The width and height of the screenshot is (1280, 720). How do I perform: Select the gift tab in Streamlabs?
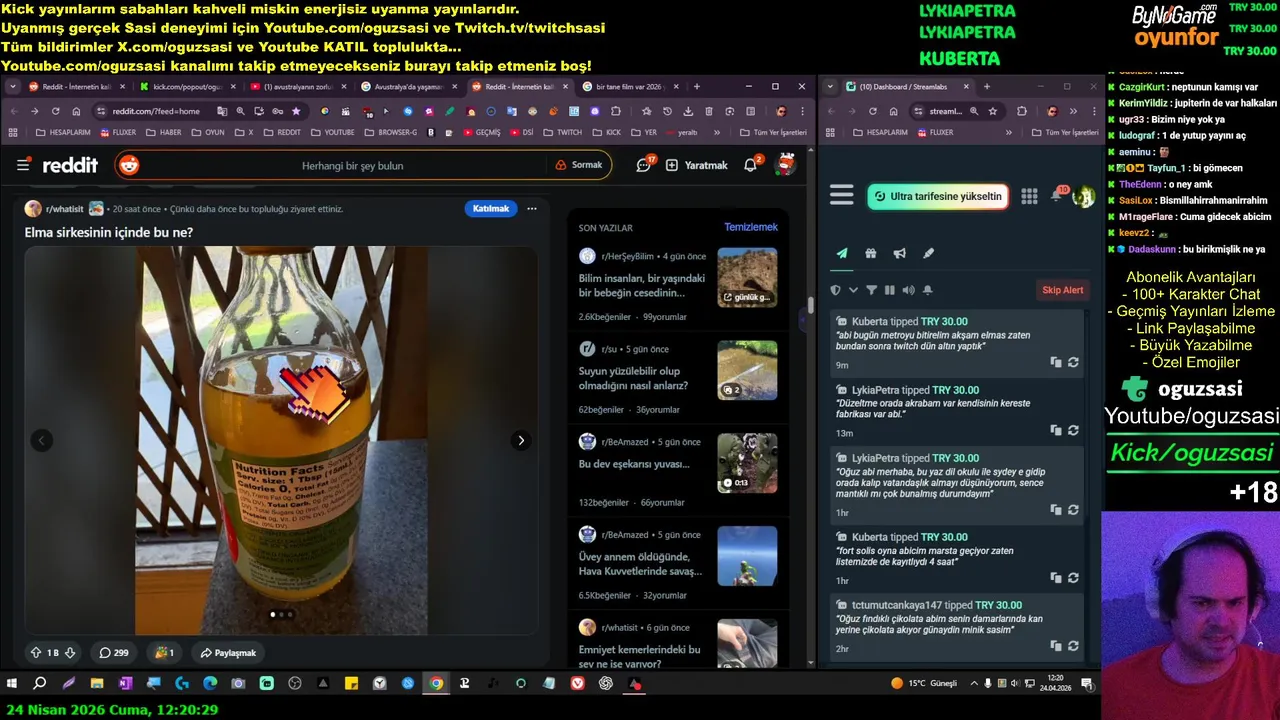pos(871,253)
